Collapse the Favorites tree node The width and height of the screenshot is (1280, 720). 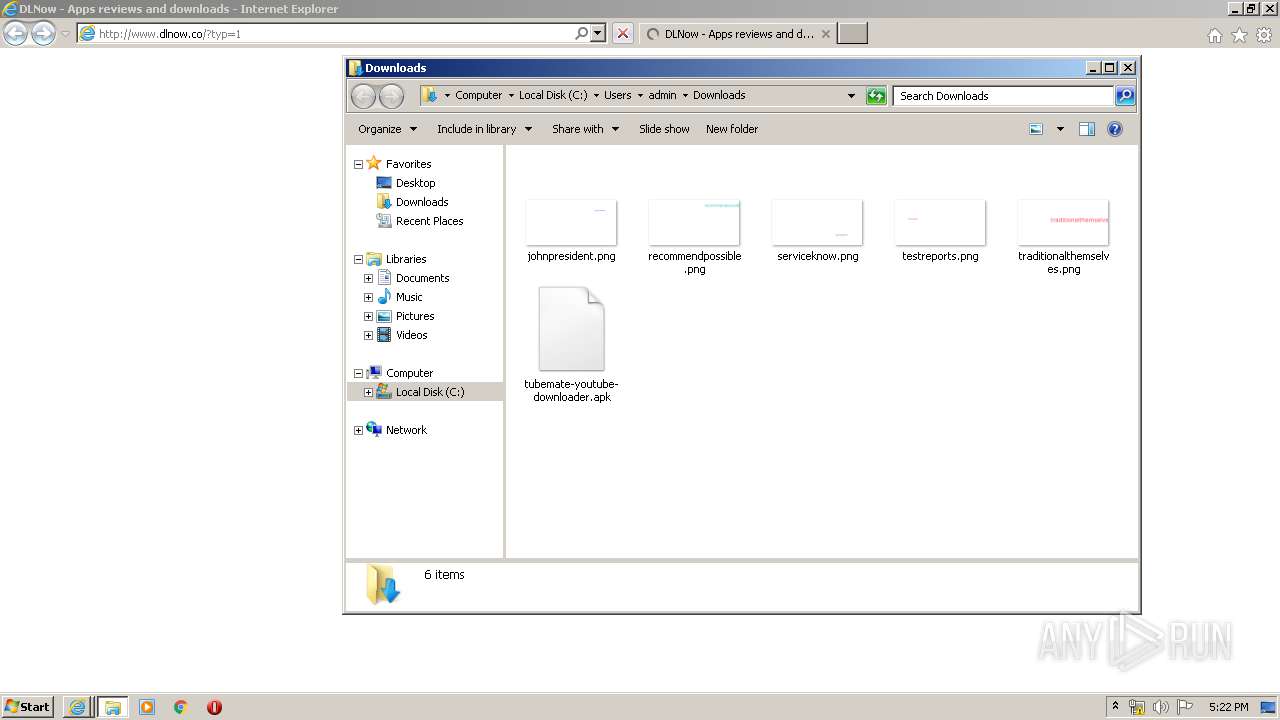pyautogui.click(x=358, y=164)
